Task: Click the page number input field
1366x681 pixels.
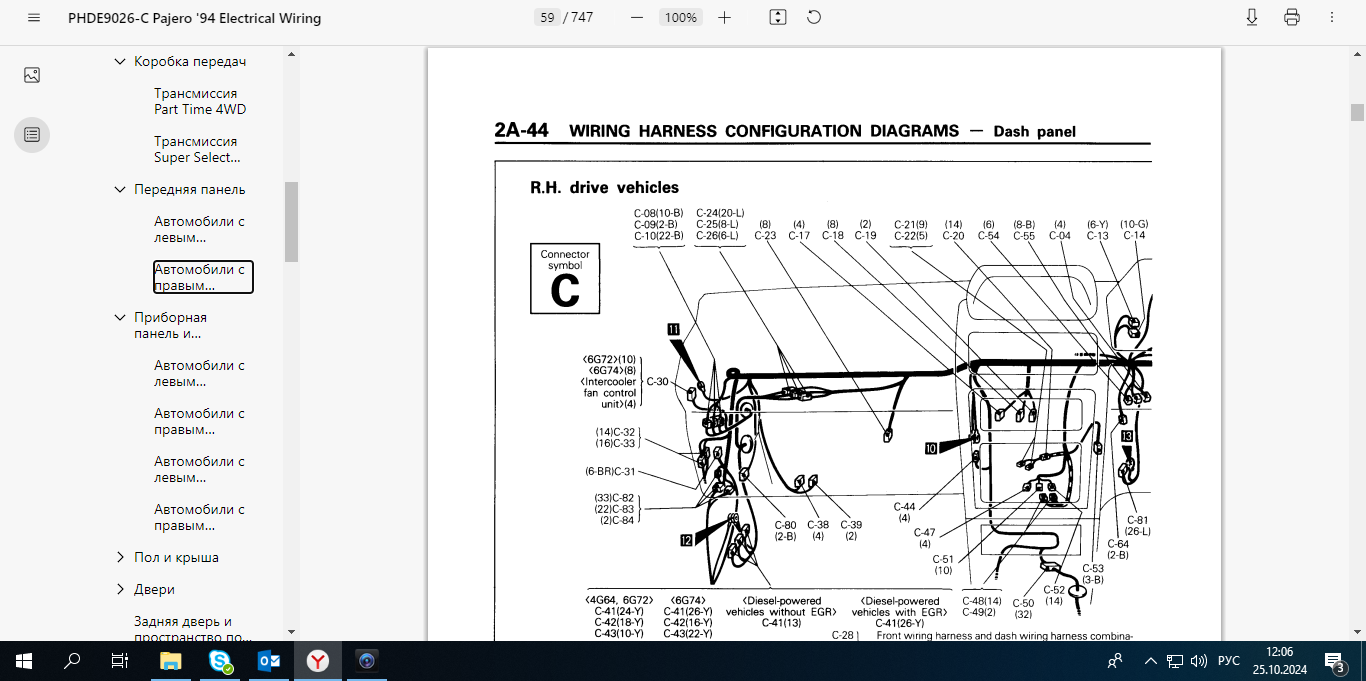Action: 547,18
